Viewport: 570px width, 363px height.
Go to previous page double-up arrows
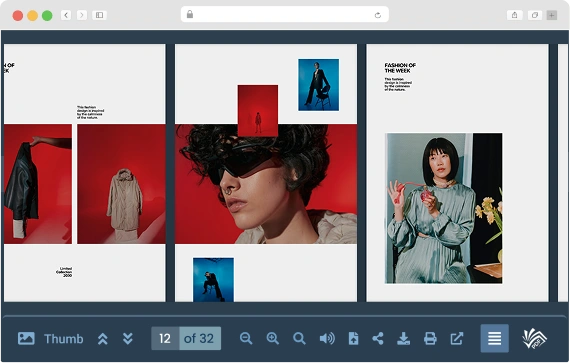(103, 339)
